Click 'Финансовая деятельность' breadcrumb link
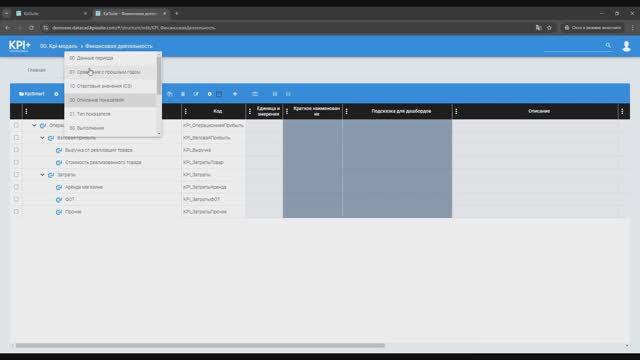 [119, 46]
